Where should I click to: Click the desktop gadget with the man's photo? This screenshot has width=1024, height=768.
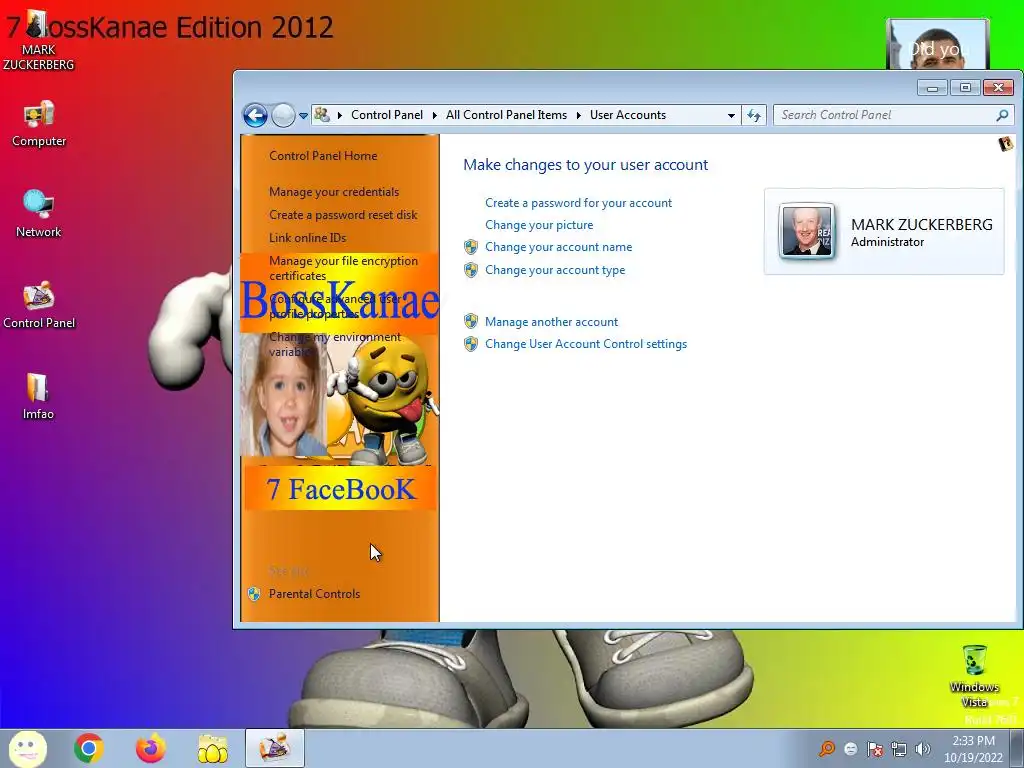938,44
